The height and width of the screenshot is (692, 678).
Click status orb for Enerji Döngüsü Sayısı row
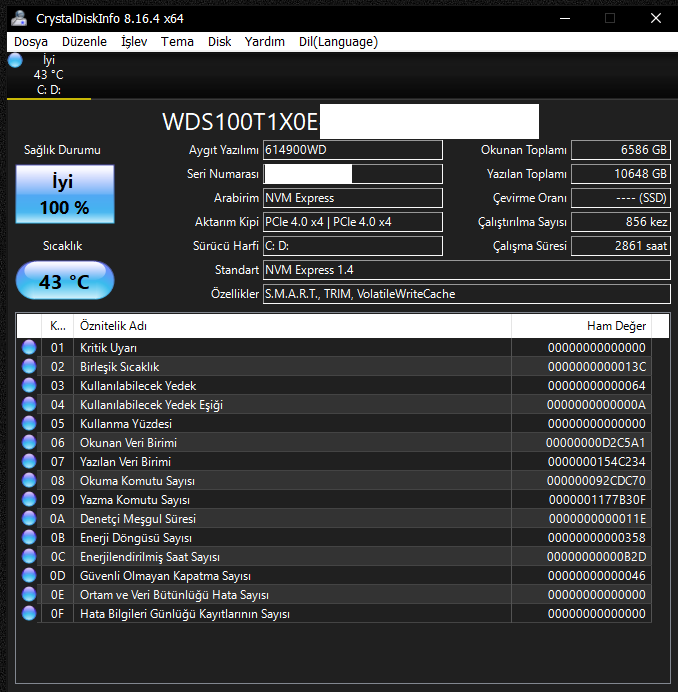point(29,538)
